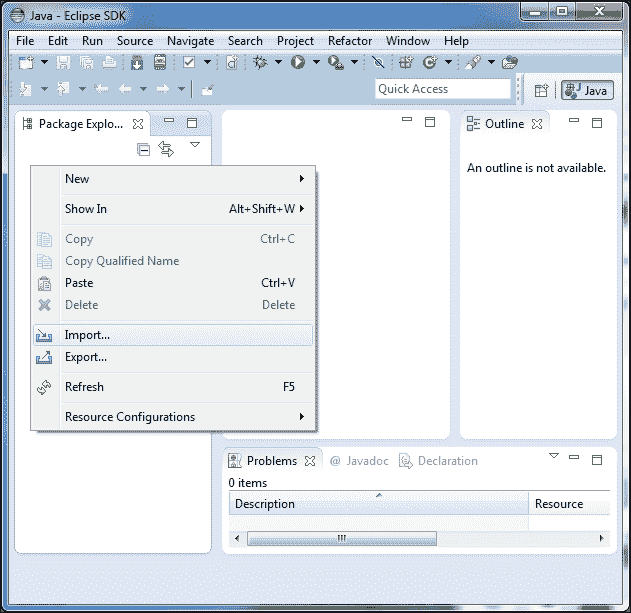
Task: Toggle Link with Editor in Package Explorer
Action: click(x=166, y=149)
